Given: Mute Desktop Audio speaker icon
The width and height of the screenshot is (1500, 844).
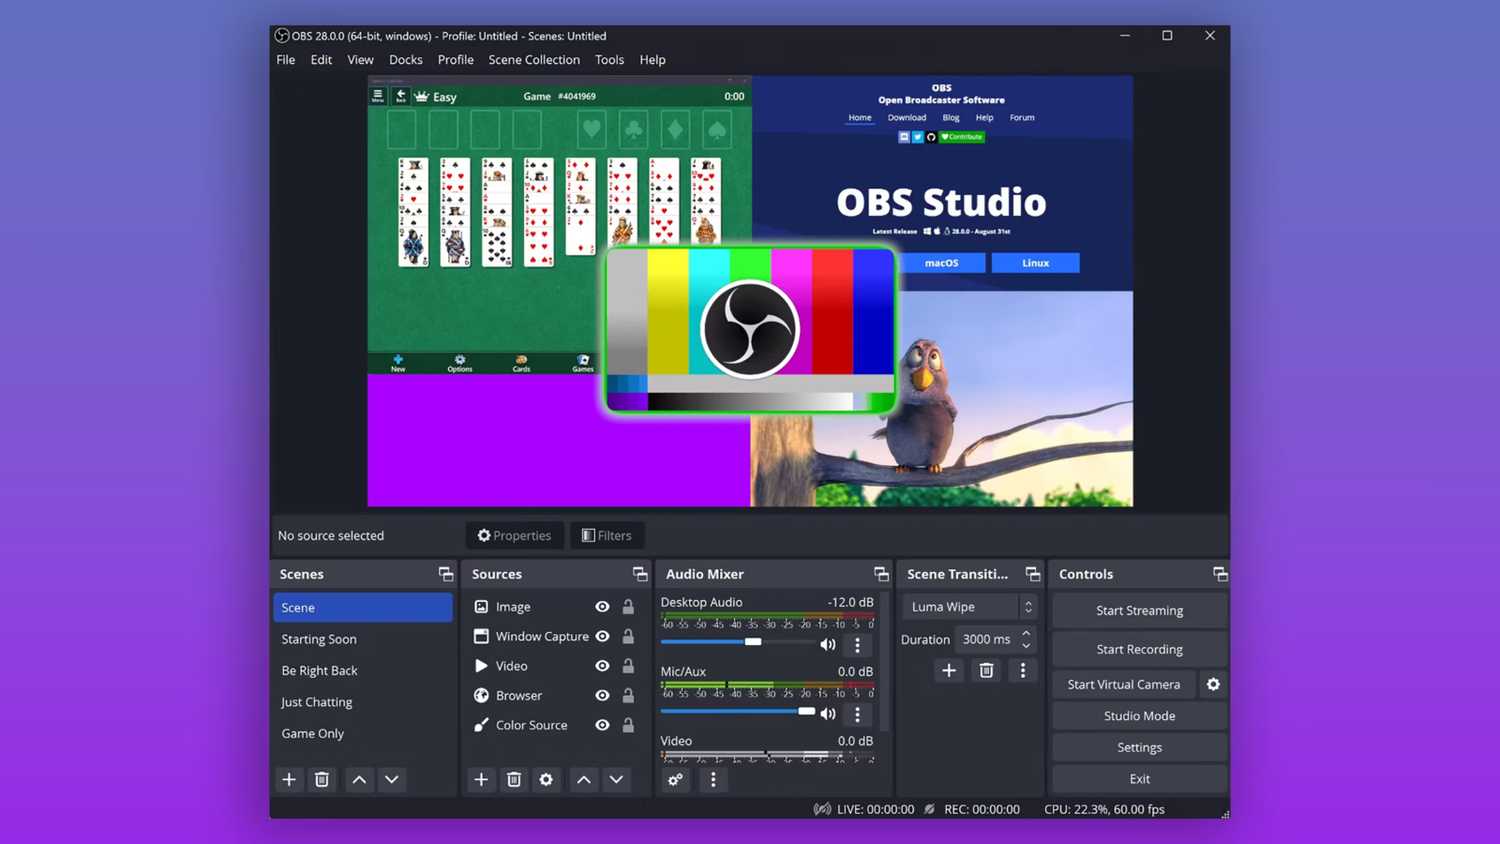Looking at the screenshot, I should pyautogui.click(x=828, y=645).
